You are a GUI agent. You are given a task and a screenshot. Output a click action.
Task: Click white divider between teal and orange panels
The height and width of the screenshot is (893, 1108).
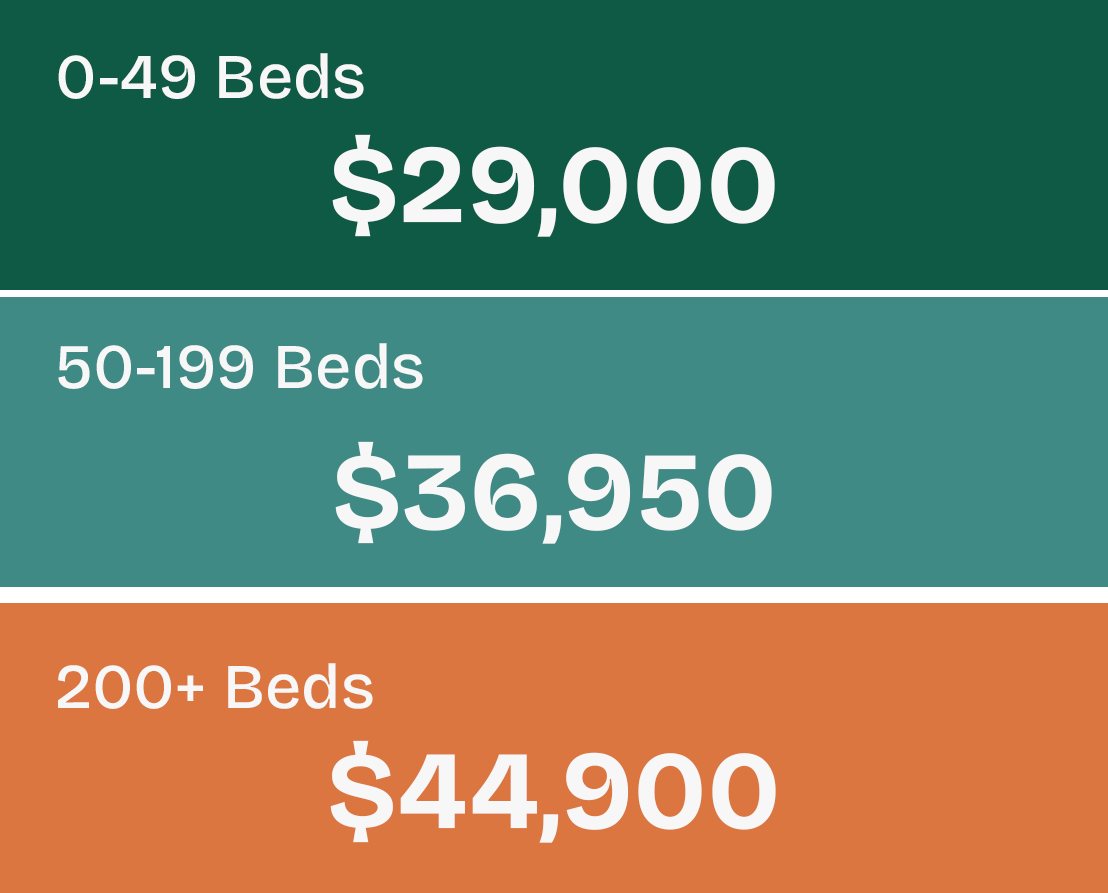pos(554,595)
